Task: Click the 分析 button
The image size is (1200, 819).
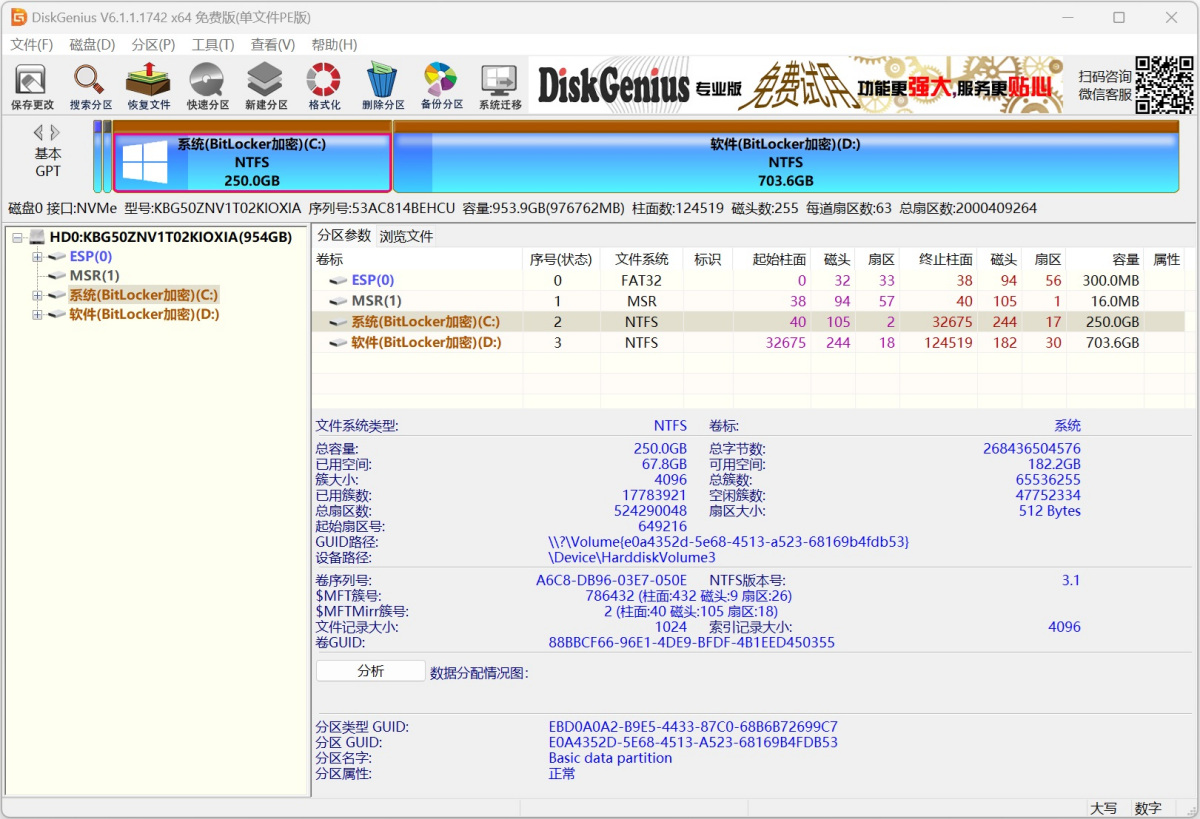Action: (x=369, y=670)
